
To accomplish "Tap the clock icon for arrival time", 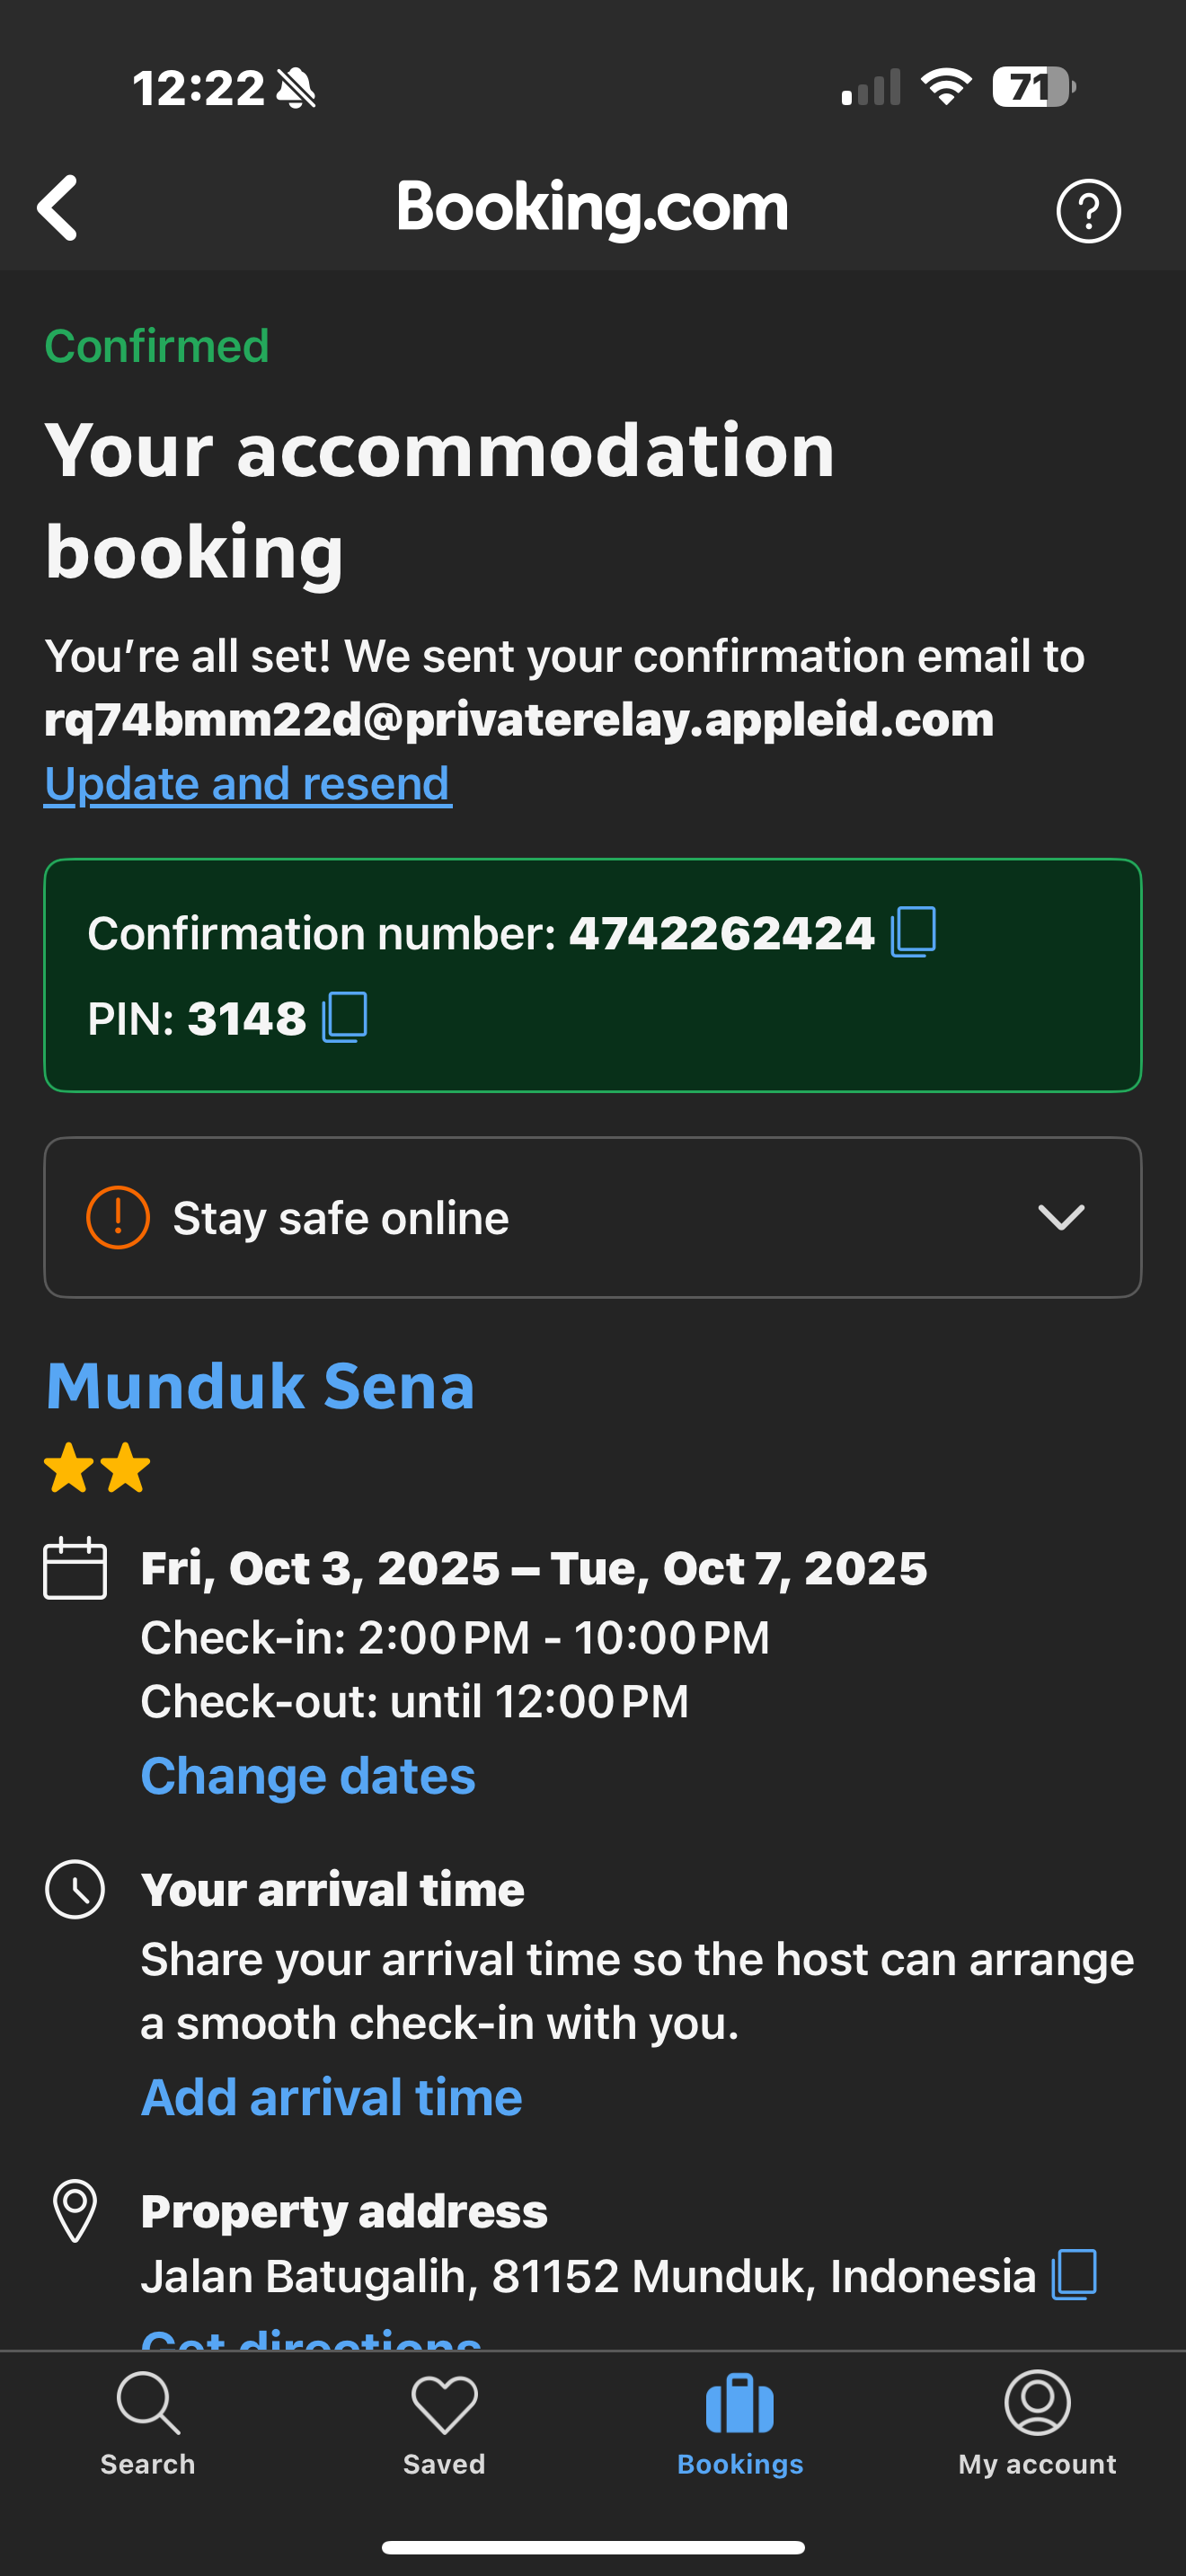I will click(x=75, y=1889).
